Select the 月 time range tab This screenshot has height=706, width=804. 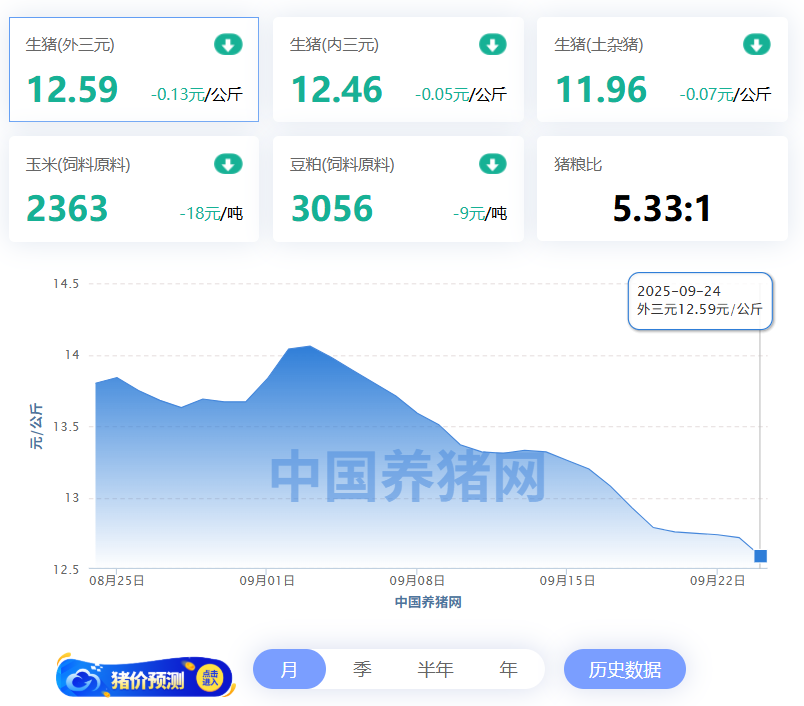(289, 669)
